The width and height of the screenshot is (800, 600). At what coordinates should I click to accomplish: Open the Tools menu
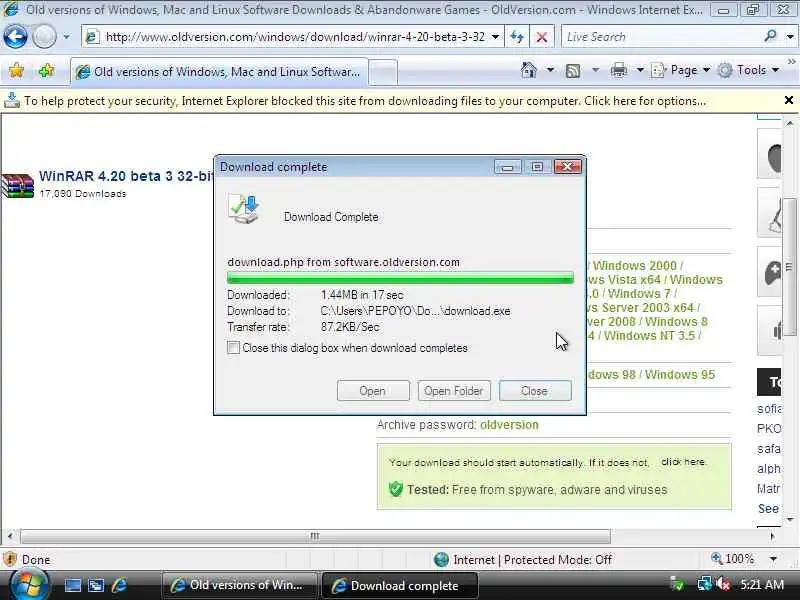(748, 70)
